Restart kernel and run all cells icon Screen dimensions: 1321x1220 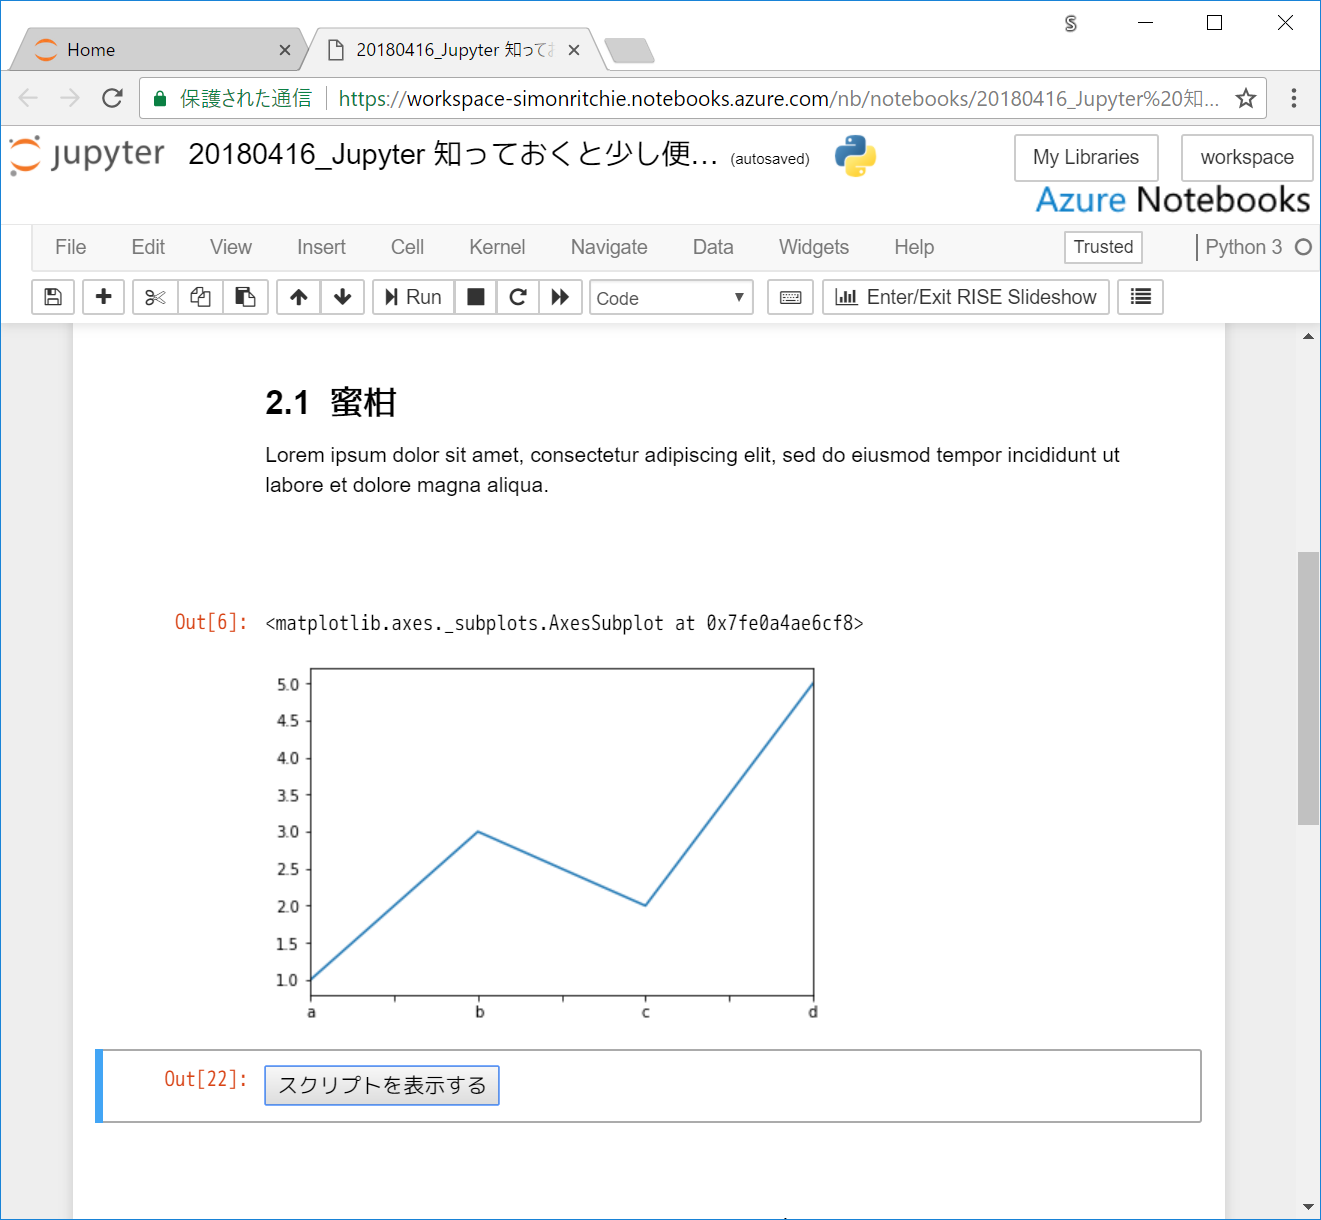(560, 297)
